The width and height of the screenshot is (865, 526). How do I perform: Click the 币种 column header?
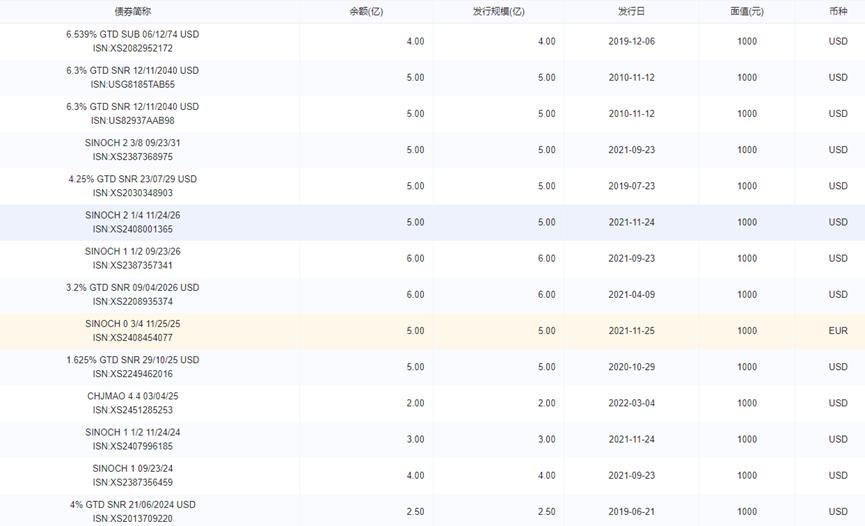point(838,11)
